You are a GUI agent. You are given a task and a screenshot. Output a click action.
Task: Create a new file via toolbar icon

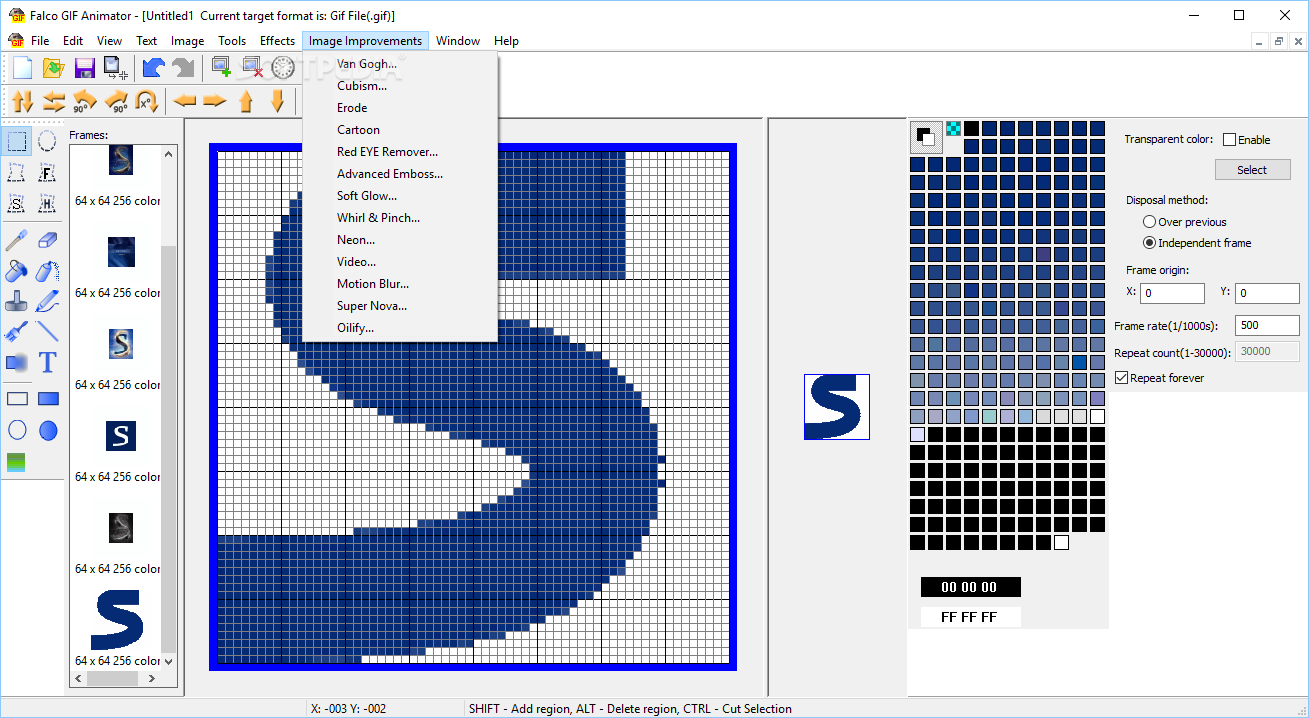click(x=22, y=68)
